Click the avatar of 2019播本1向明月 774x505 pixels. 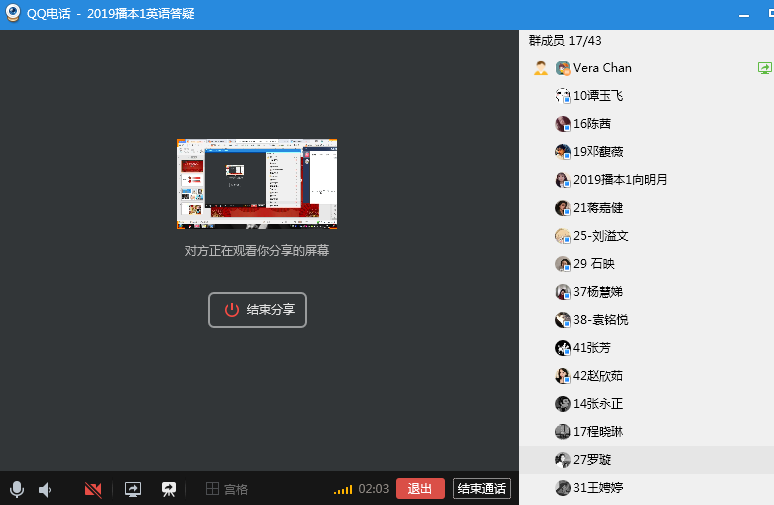[x=563, y=180]
